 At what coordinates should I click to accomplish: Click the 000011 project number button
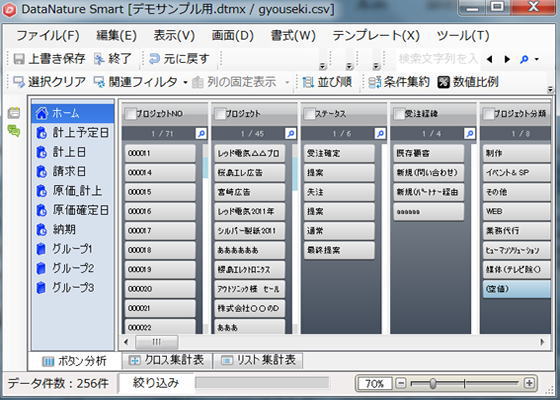click(x=160, y=153)
